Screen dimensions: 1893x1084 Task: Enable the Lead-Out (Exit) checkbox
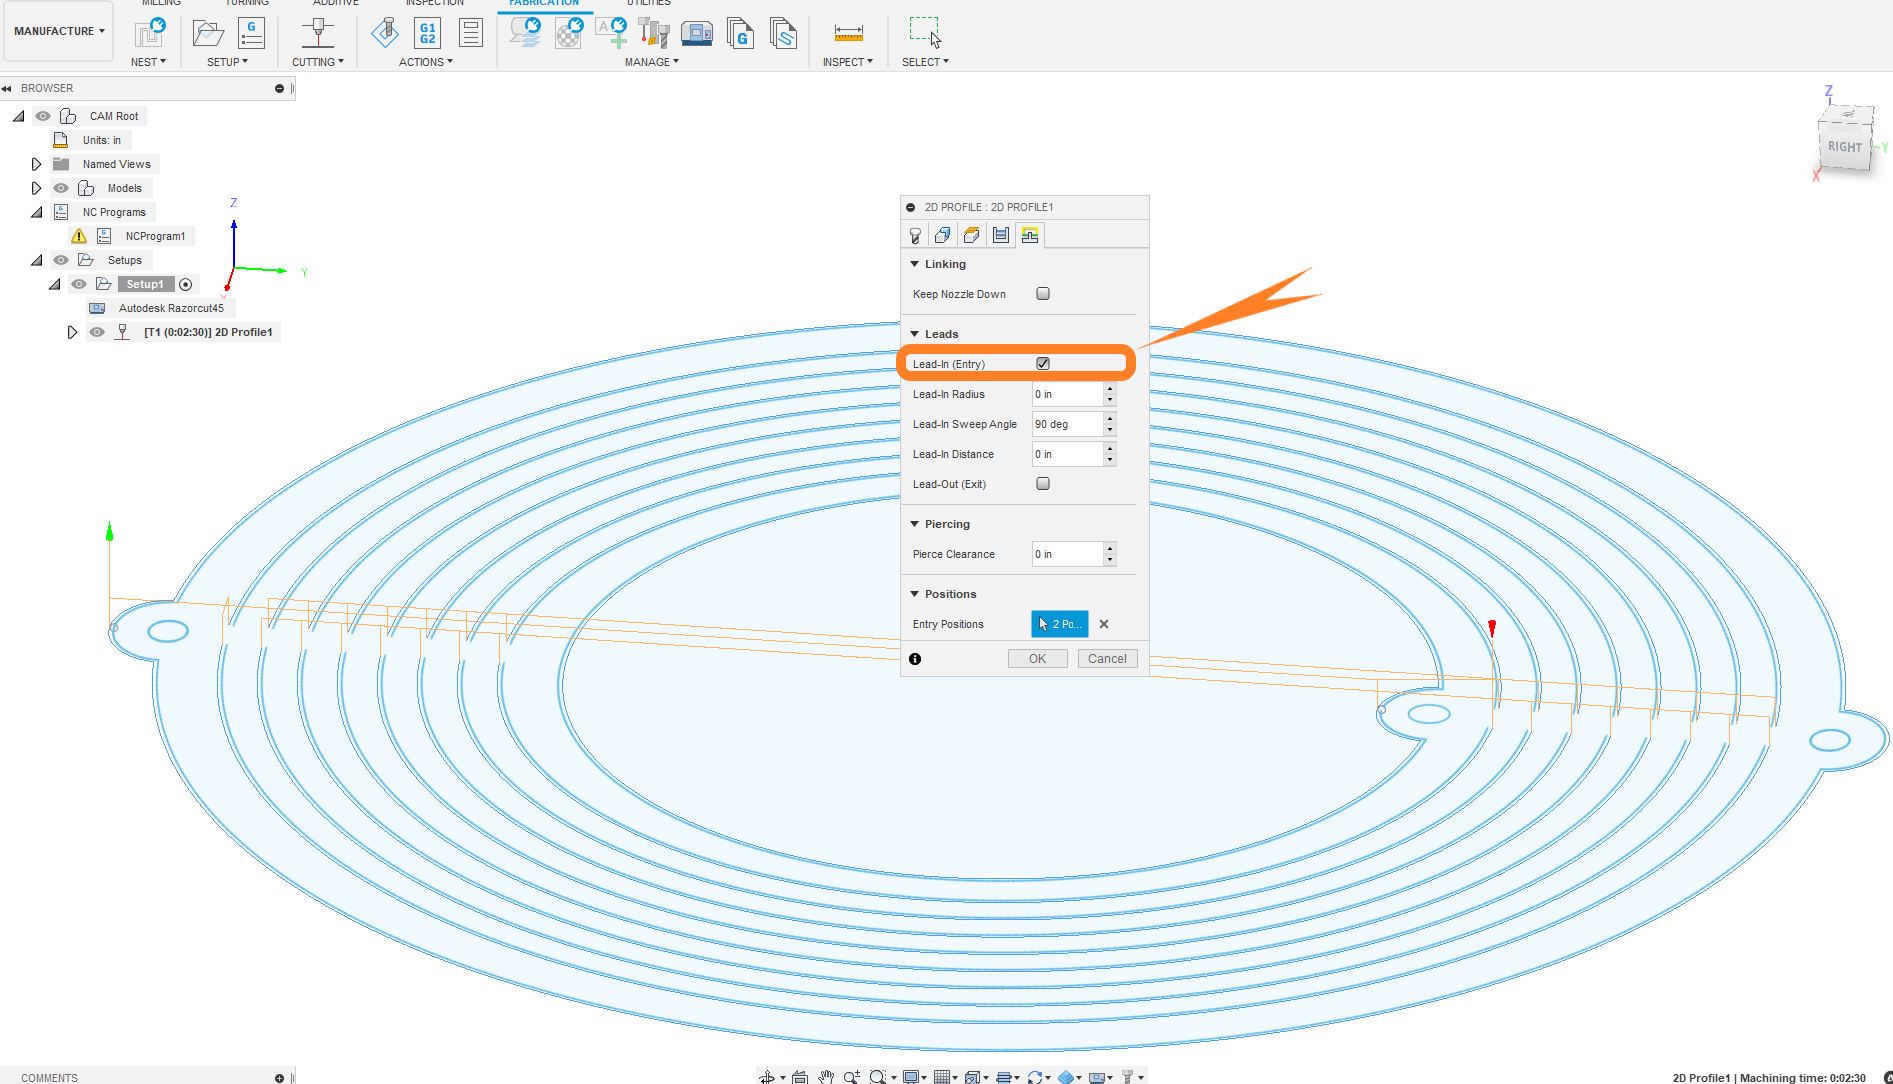[x=1043, y=484]
